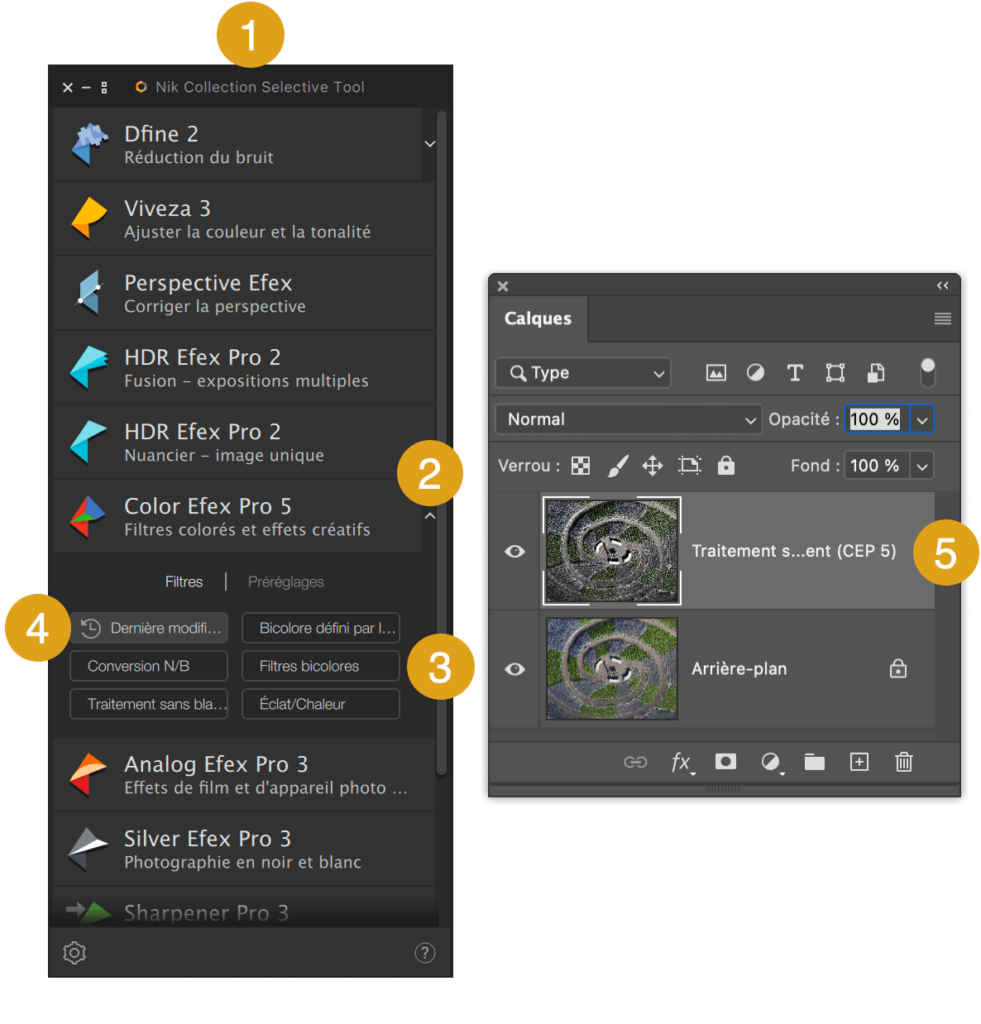Open the Selective Tool help icon

click(x=425, y=953)
